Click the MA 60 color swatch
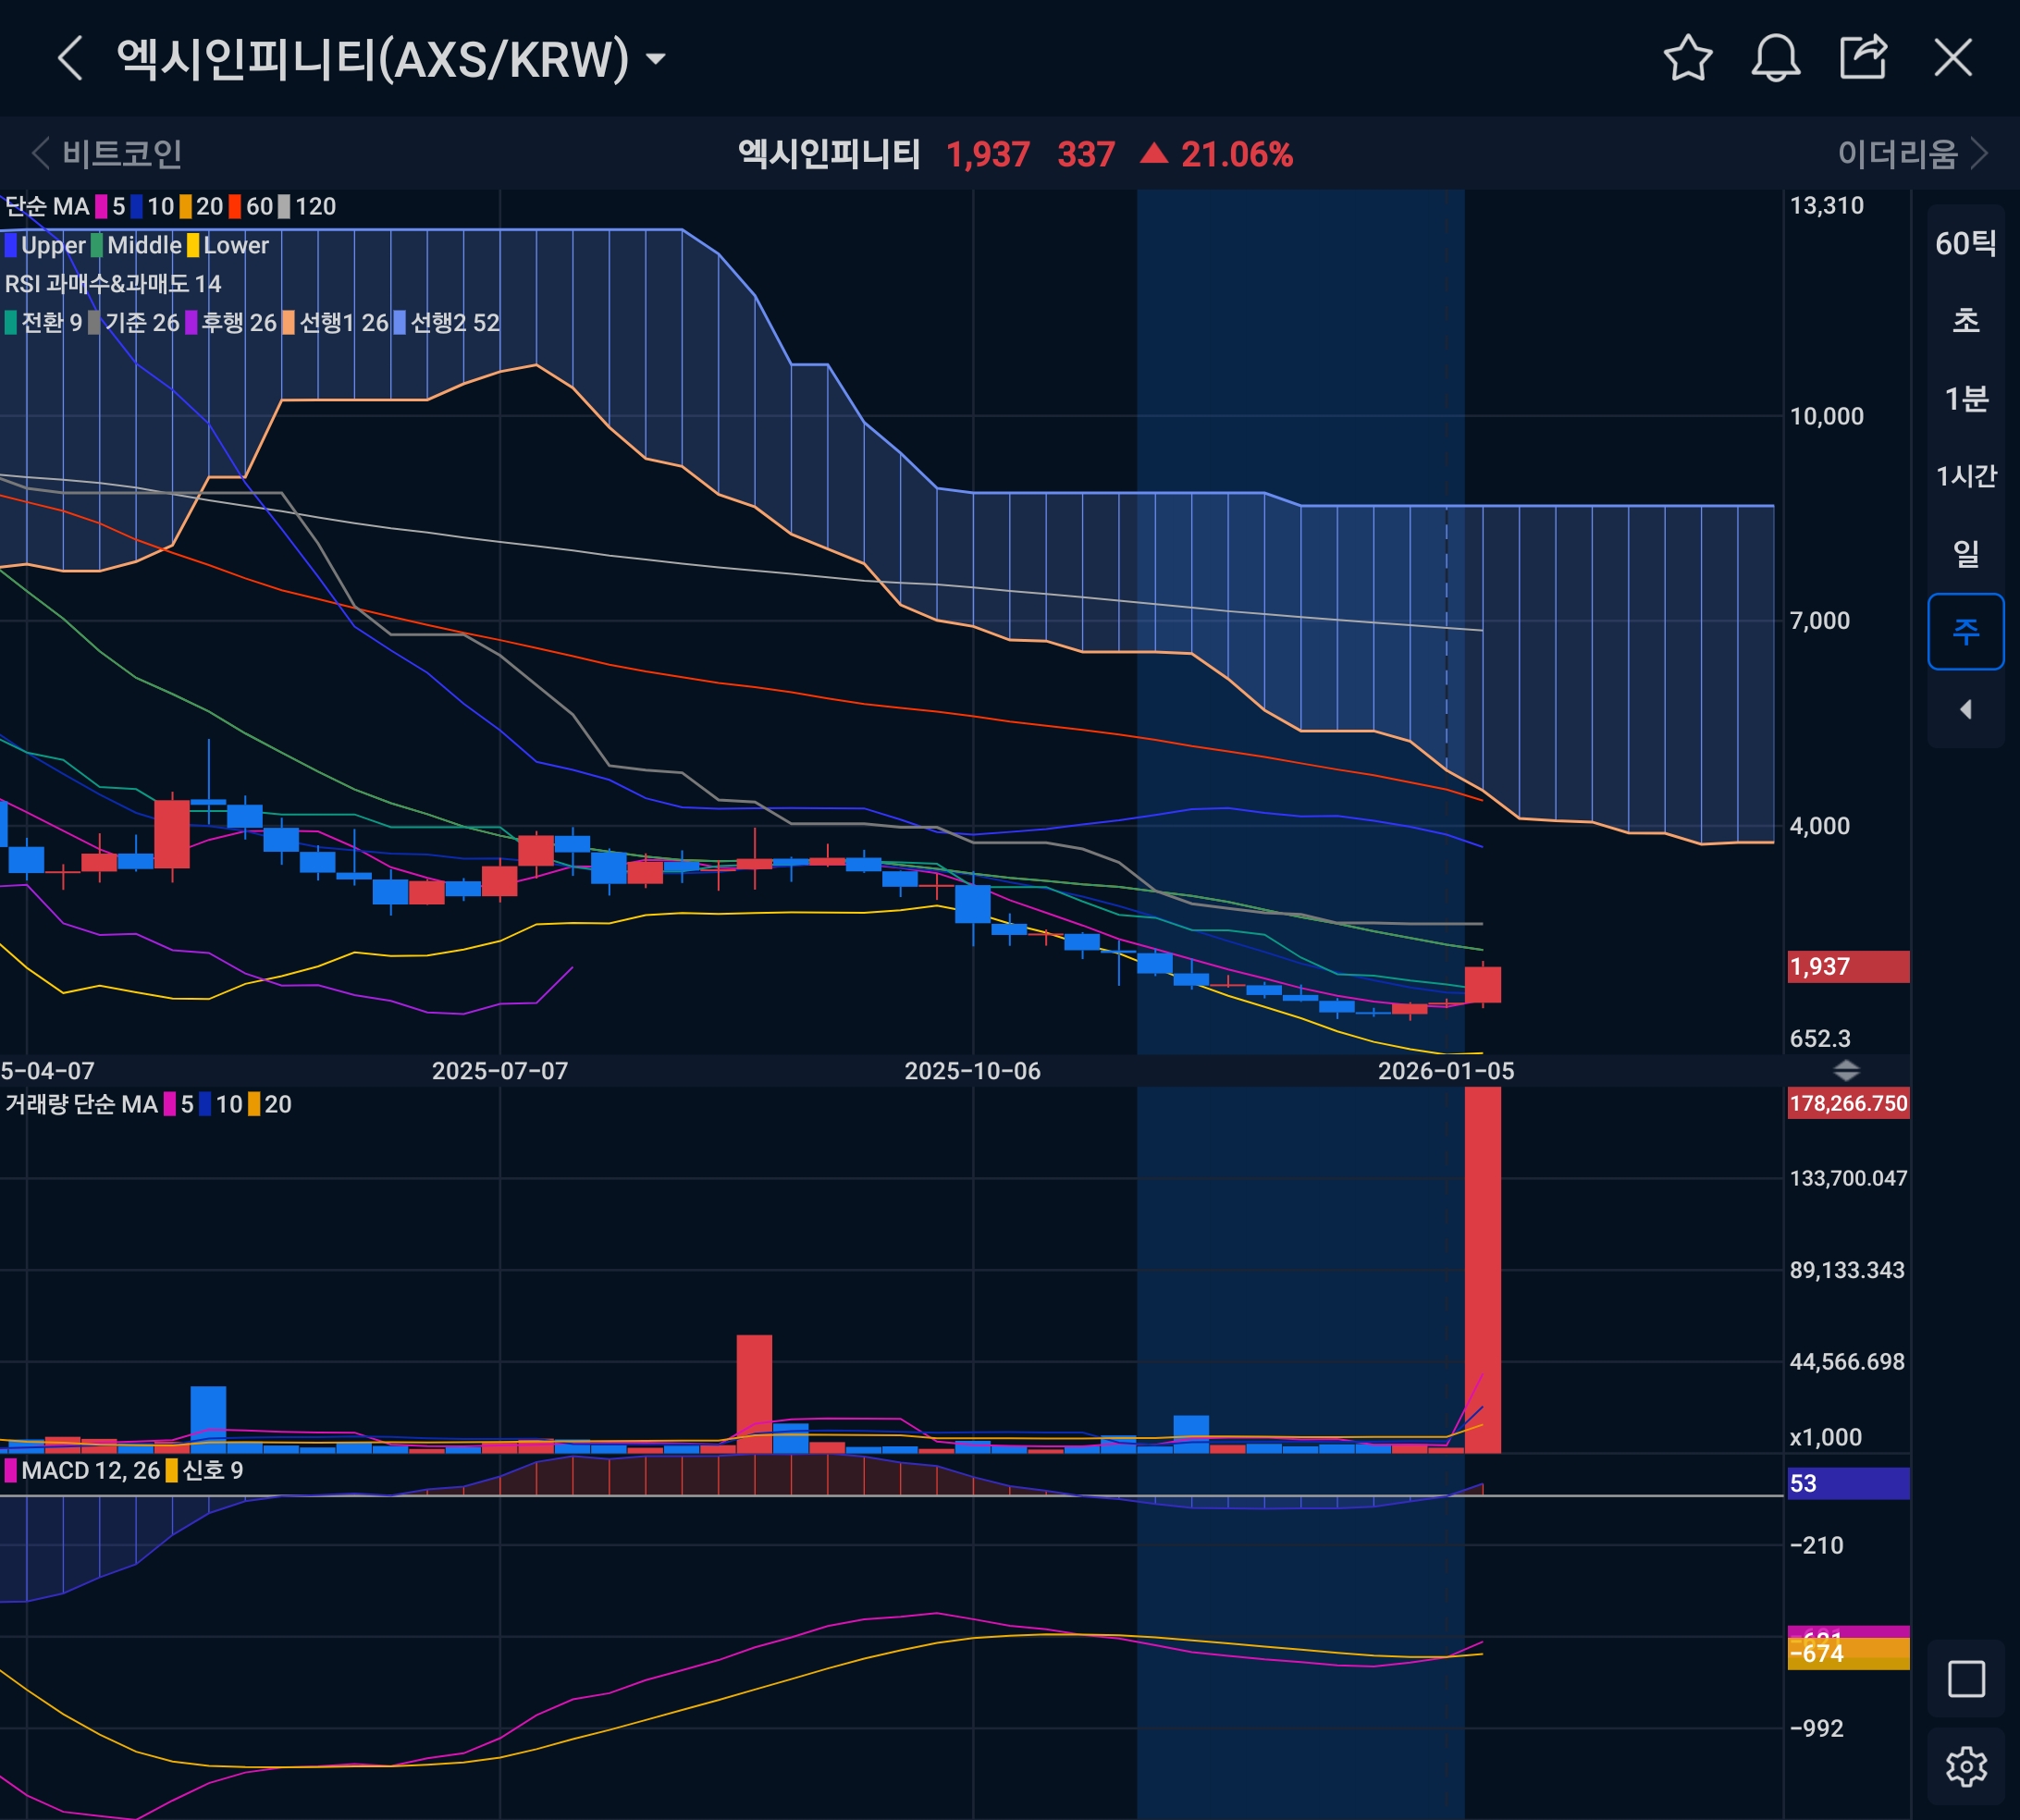 [x=235, y=207]
